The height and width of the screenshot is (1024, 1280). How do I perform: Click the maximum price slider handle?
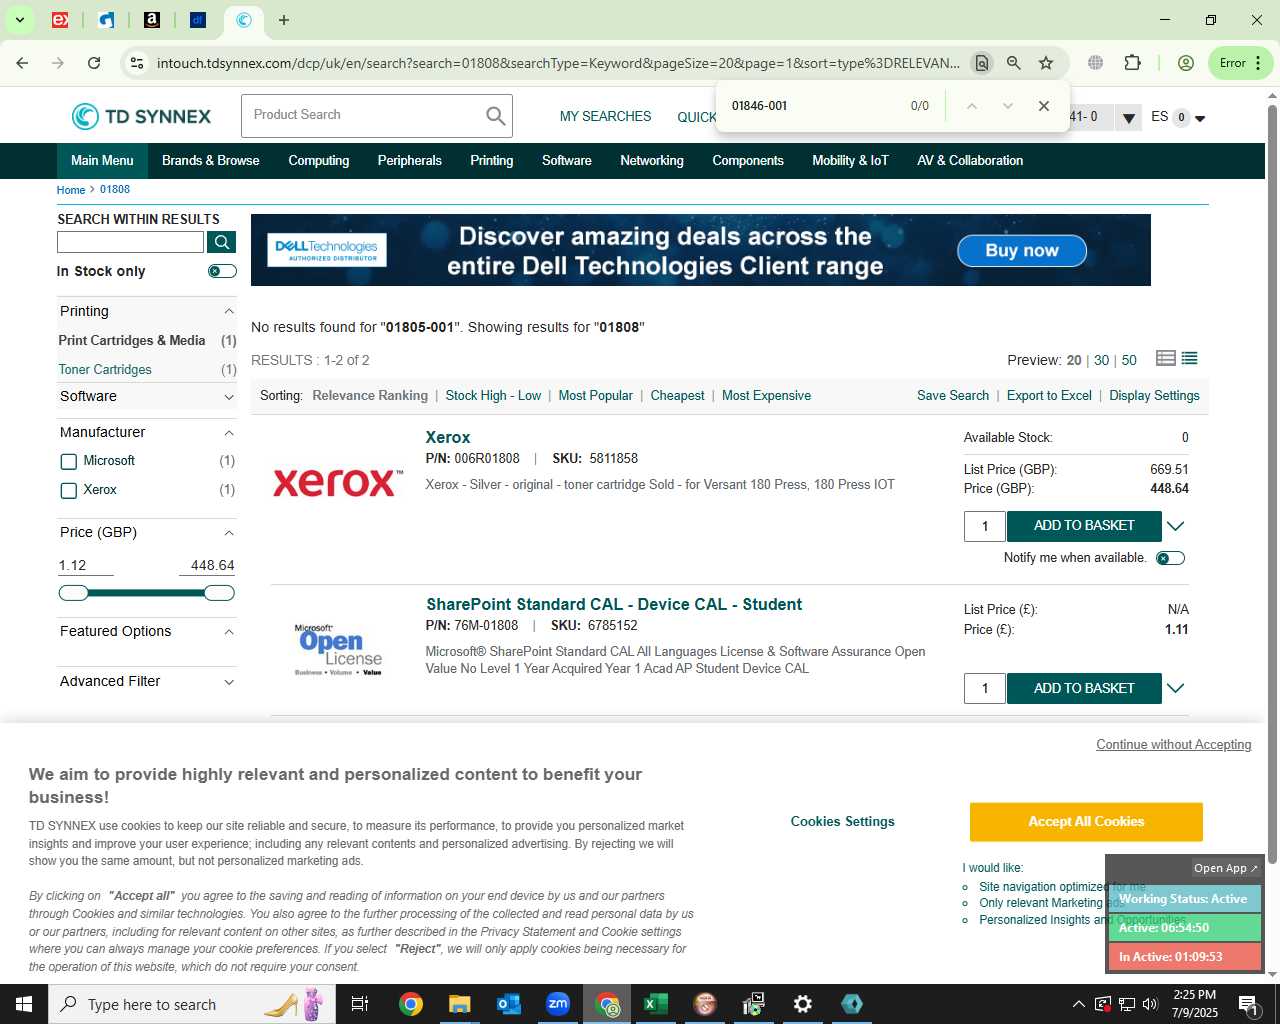pyautogui.click(x=219, y=593)
